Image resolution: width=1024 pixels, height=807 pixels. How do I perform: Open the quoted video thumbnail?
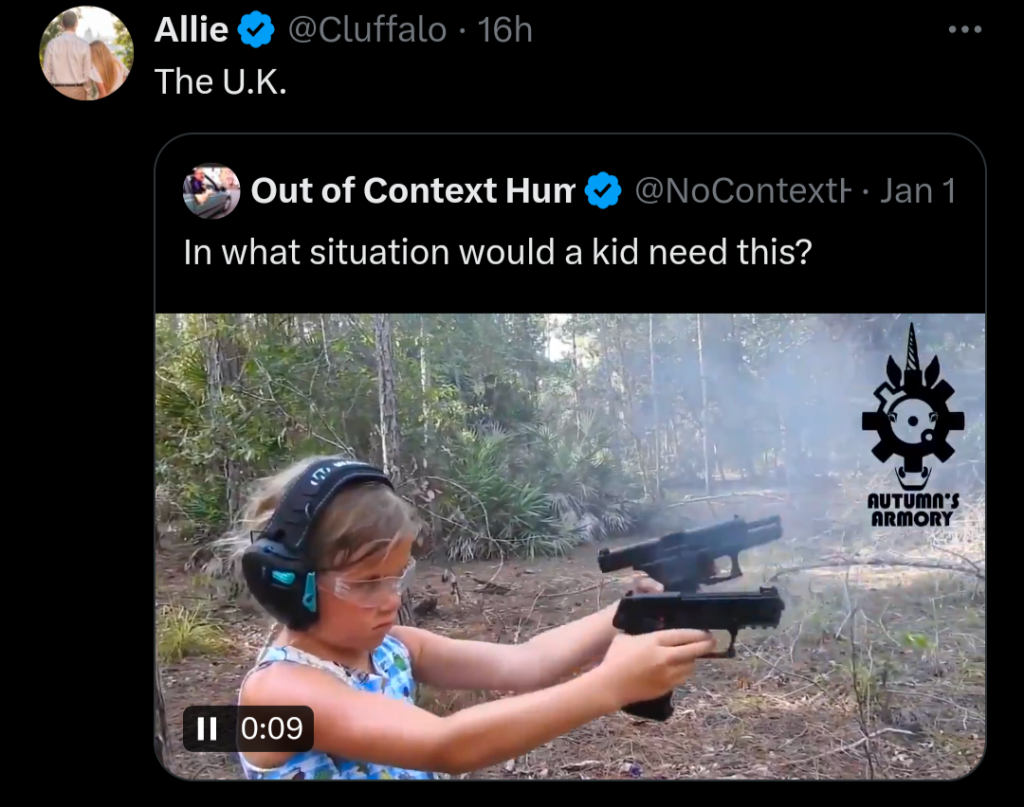point(569,546)
